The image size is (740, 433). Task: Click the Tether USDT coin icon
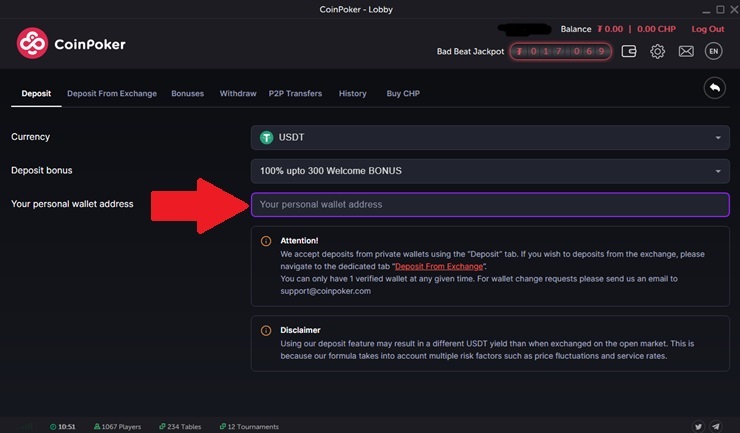(266, 137)
